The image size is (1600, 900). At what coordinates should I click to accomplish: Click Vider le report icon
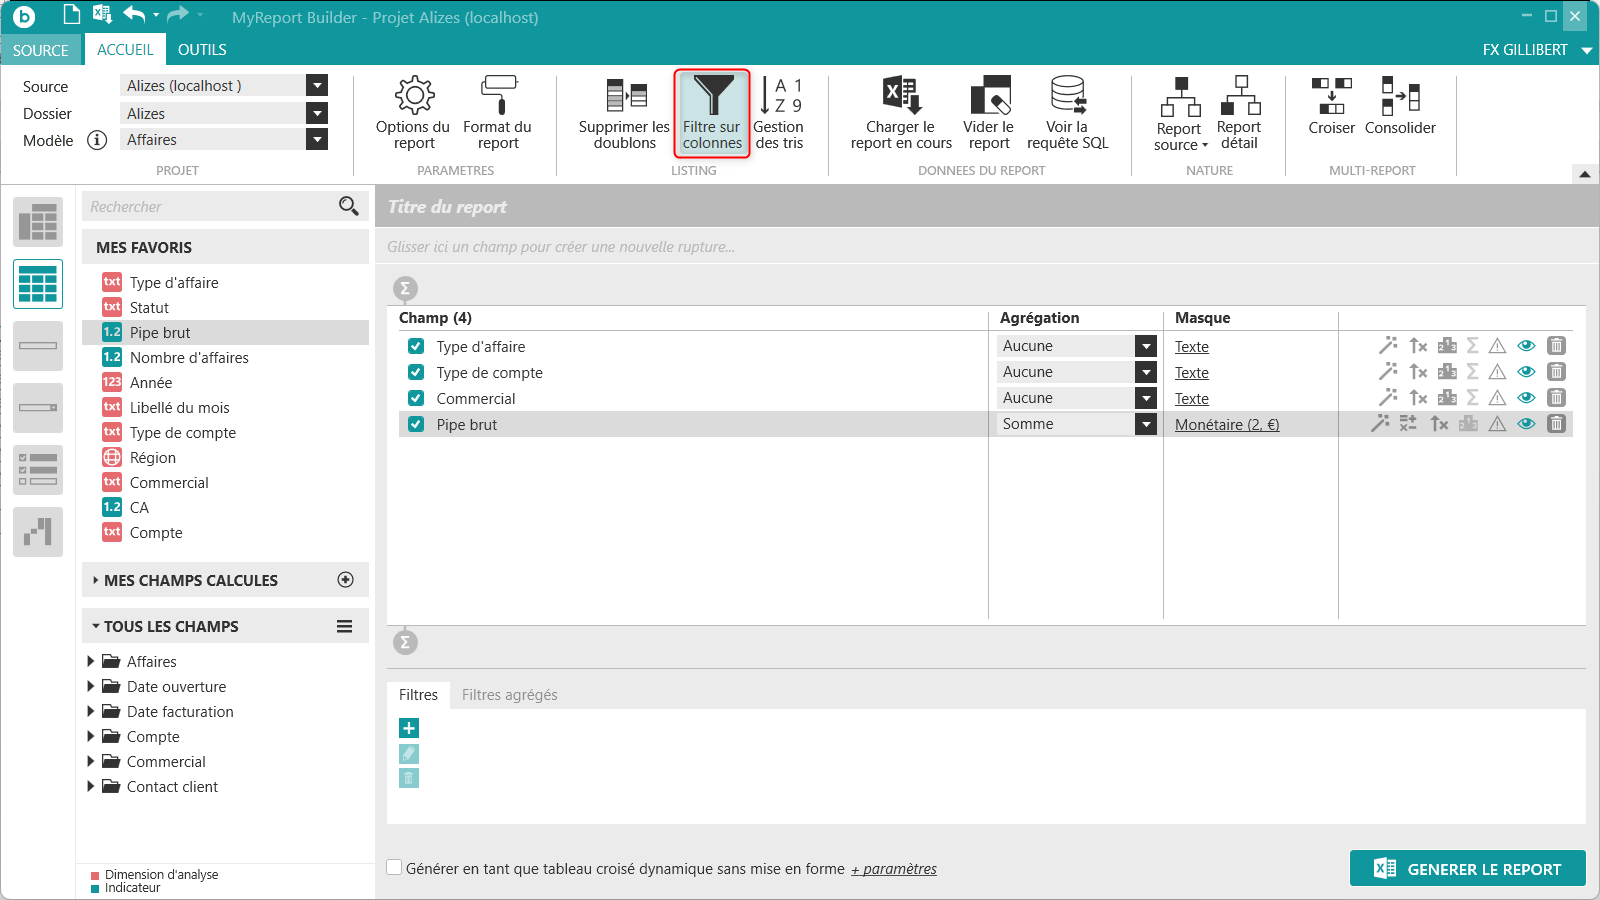click(989, 96)
